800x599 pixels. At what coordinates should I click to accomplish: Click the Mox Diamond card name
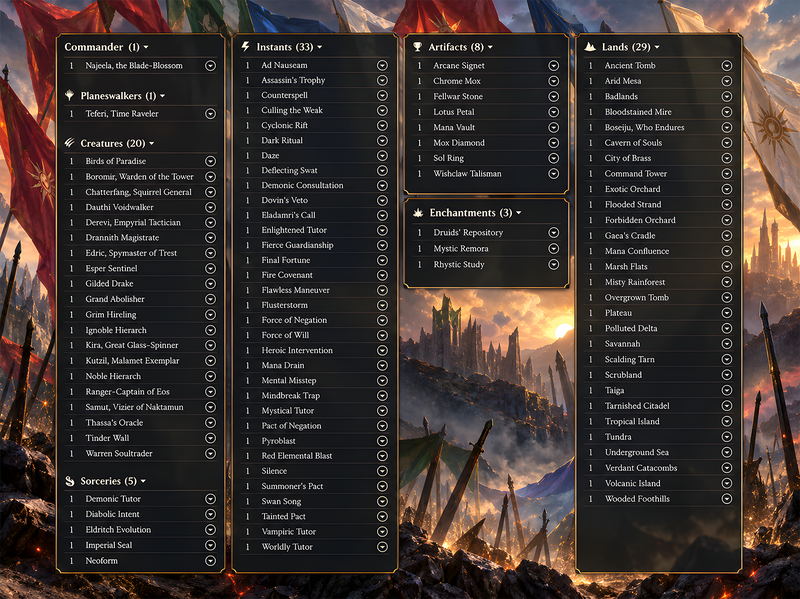tap(459, 143)
